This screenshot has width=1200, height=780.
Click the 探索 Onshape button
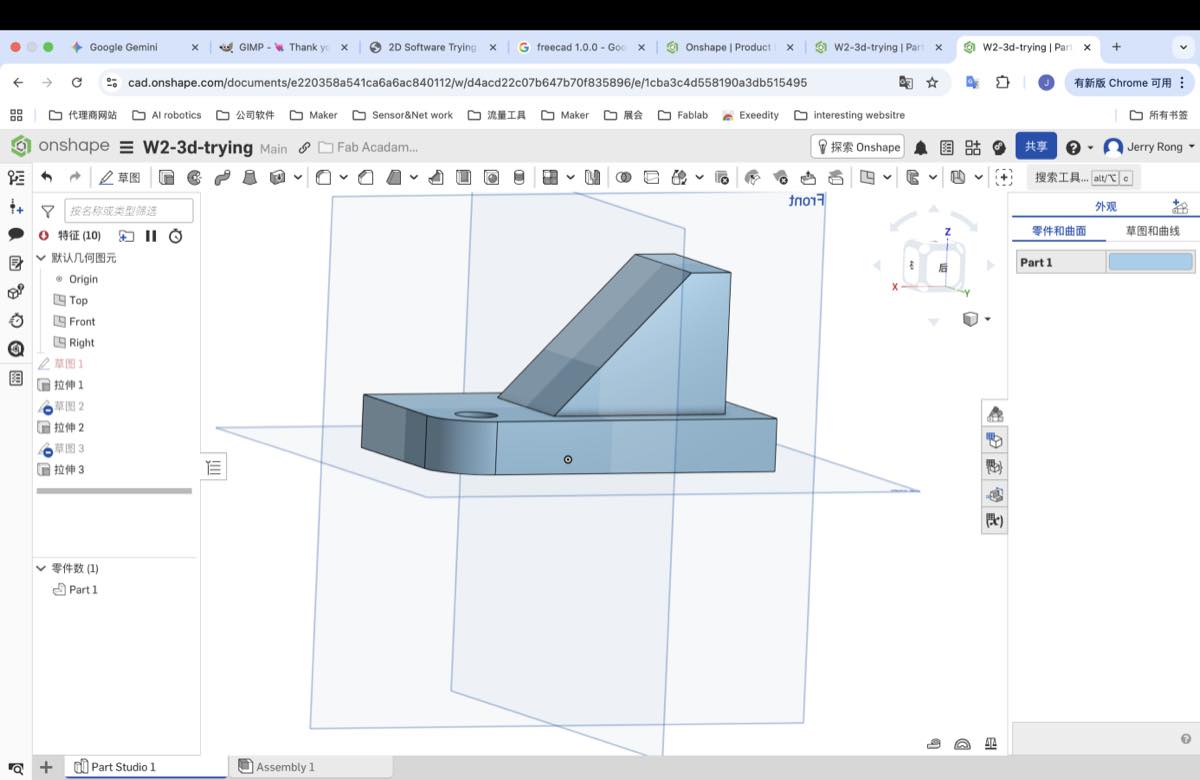pos(857,147)
